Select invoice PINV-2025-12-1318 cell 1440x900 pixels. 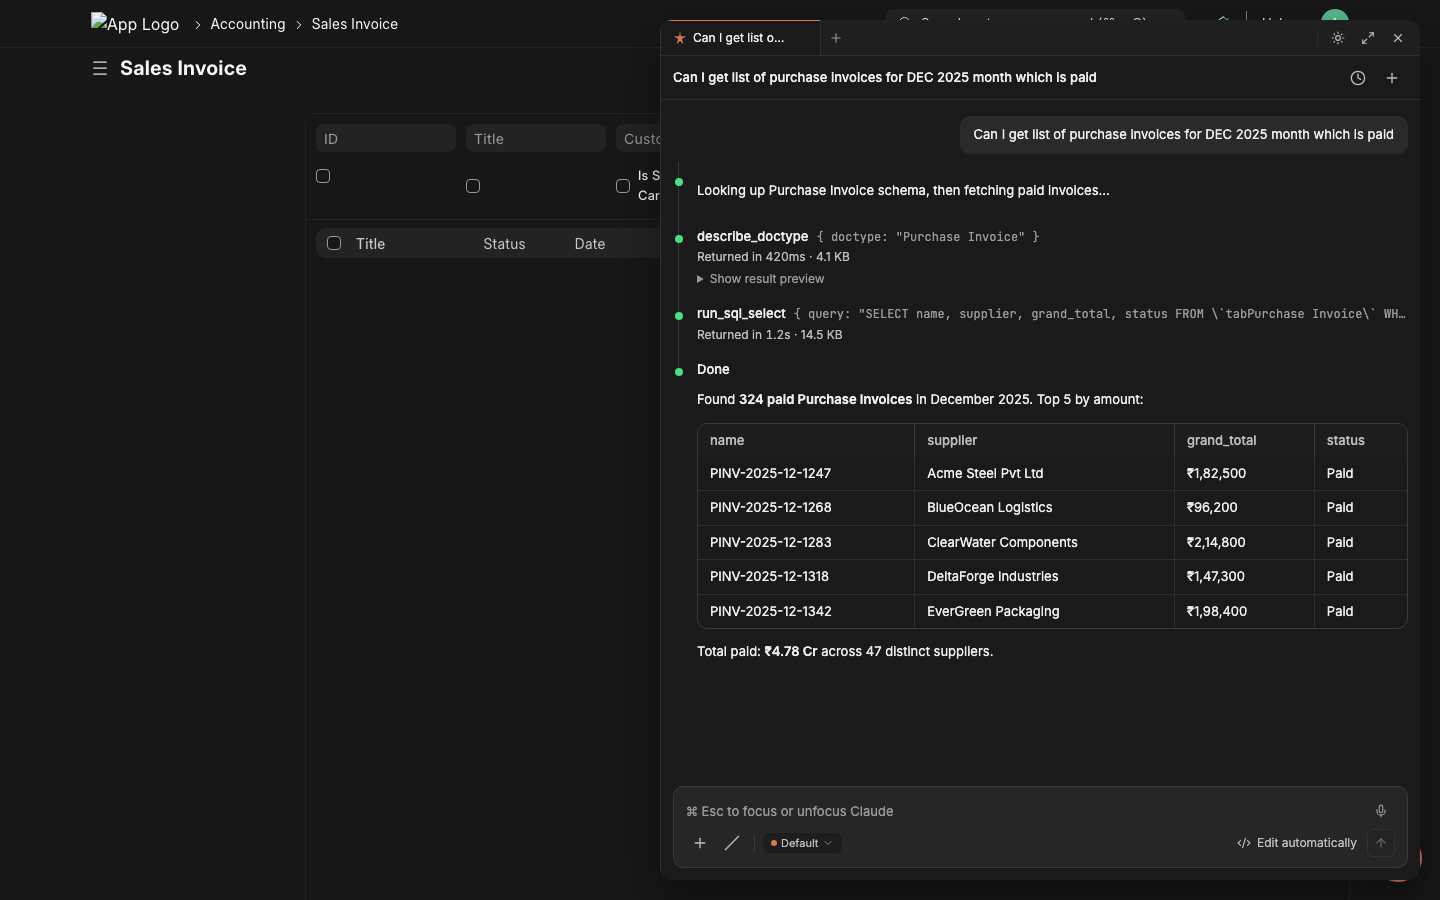coord(806,577)
